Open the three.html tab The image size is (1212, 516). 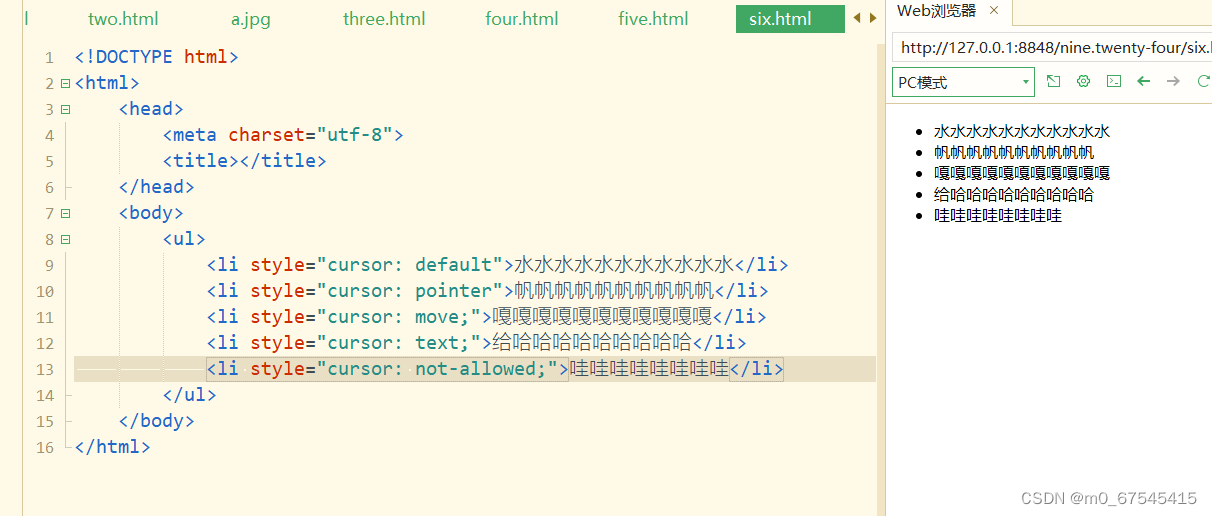384,19
